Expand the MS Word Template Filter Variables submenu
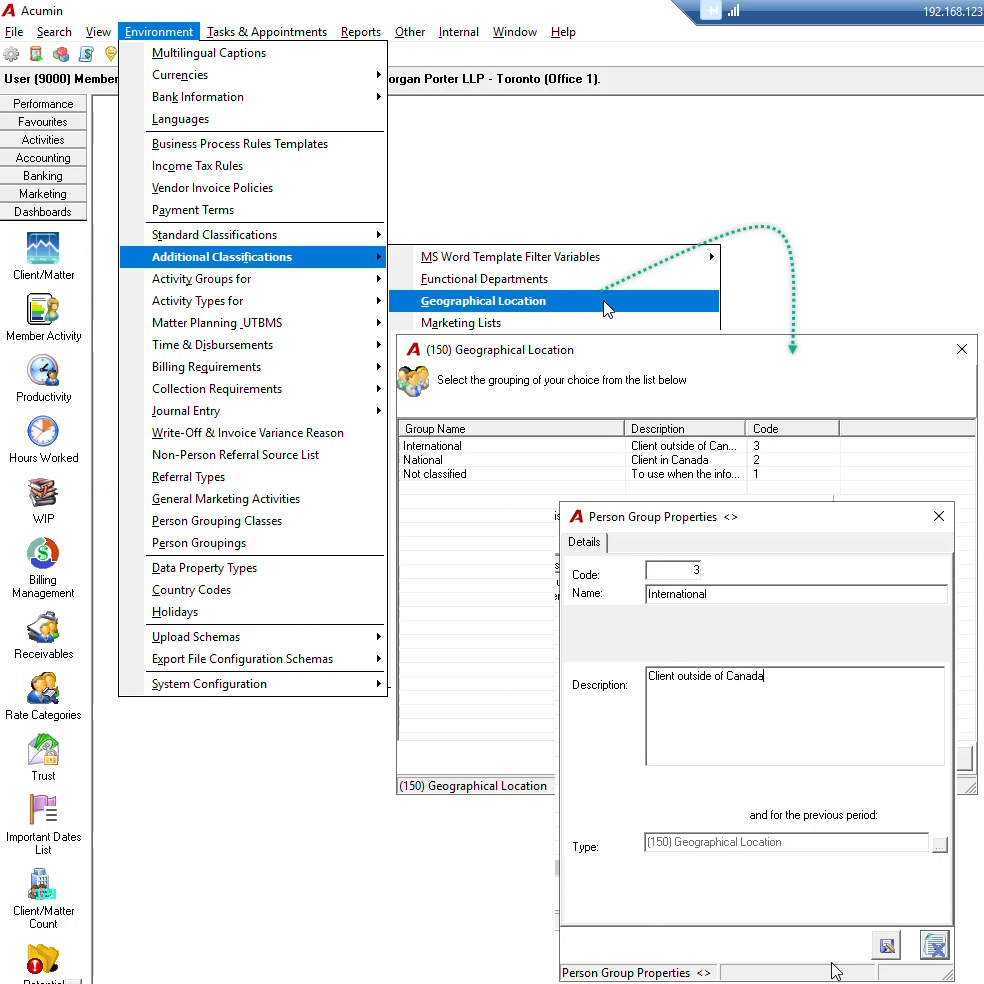Image resolution: width=984 pixels, height=984 pixels. click(554, 257)
